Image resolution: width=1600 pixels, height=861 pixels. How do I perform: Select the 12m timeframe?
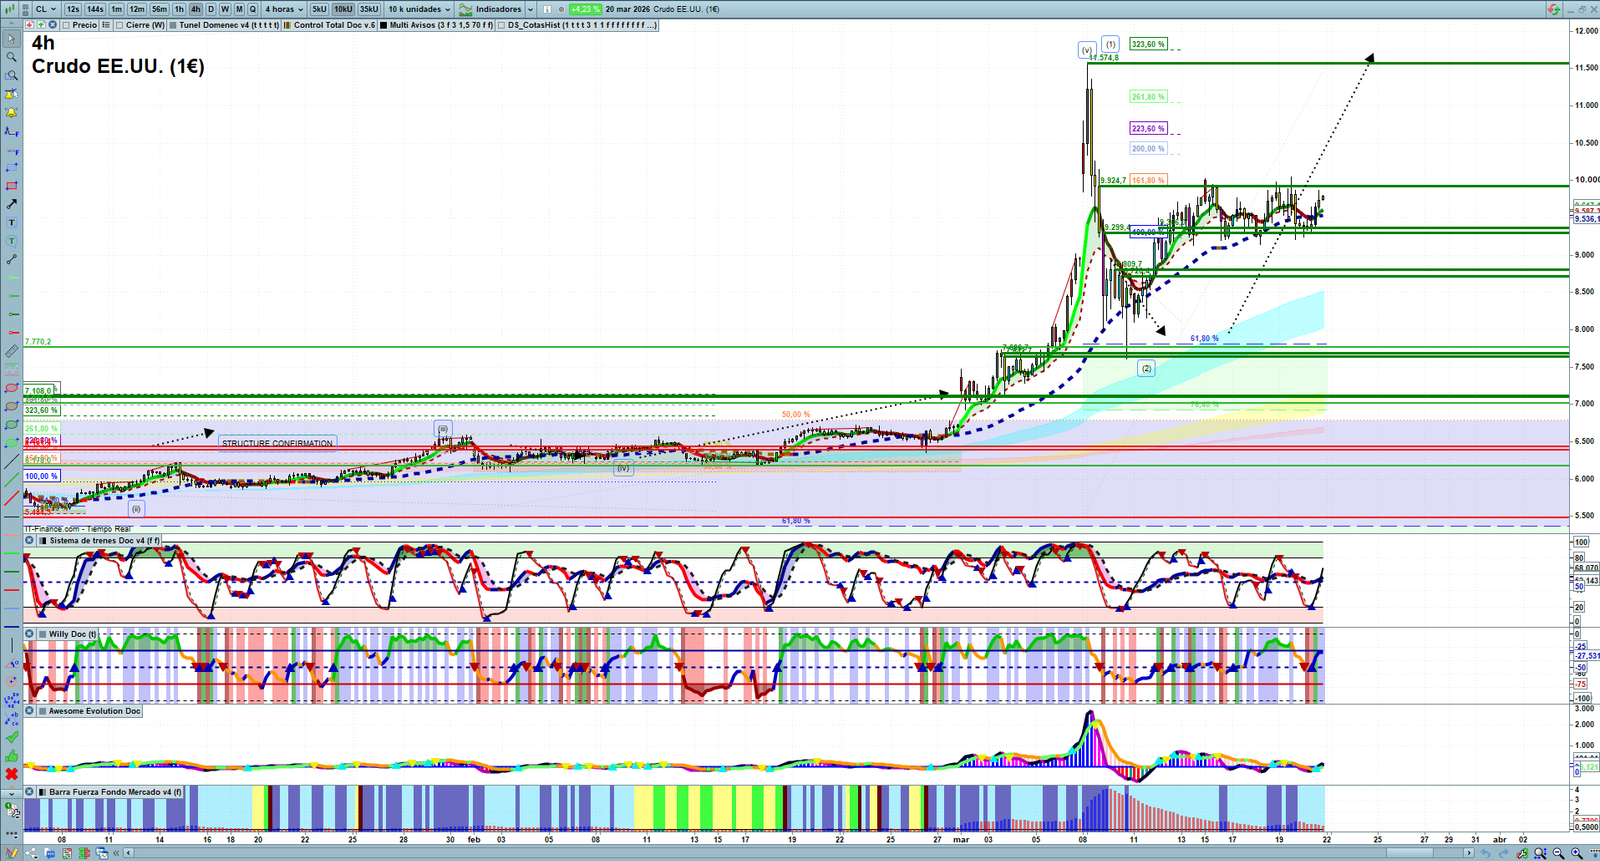coord(136,9)
